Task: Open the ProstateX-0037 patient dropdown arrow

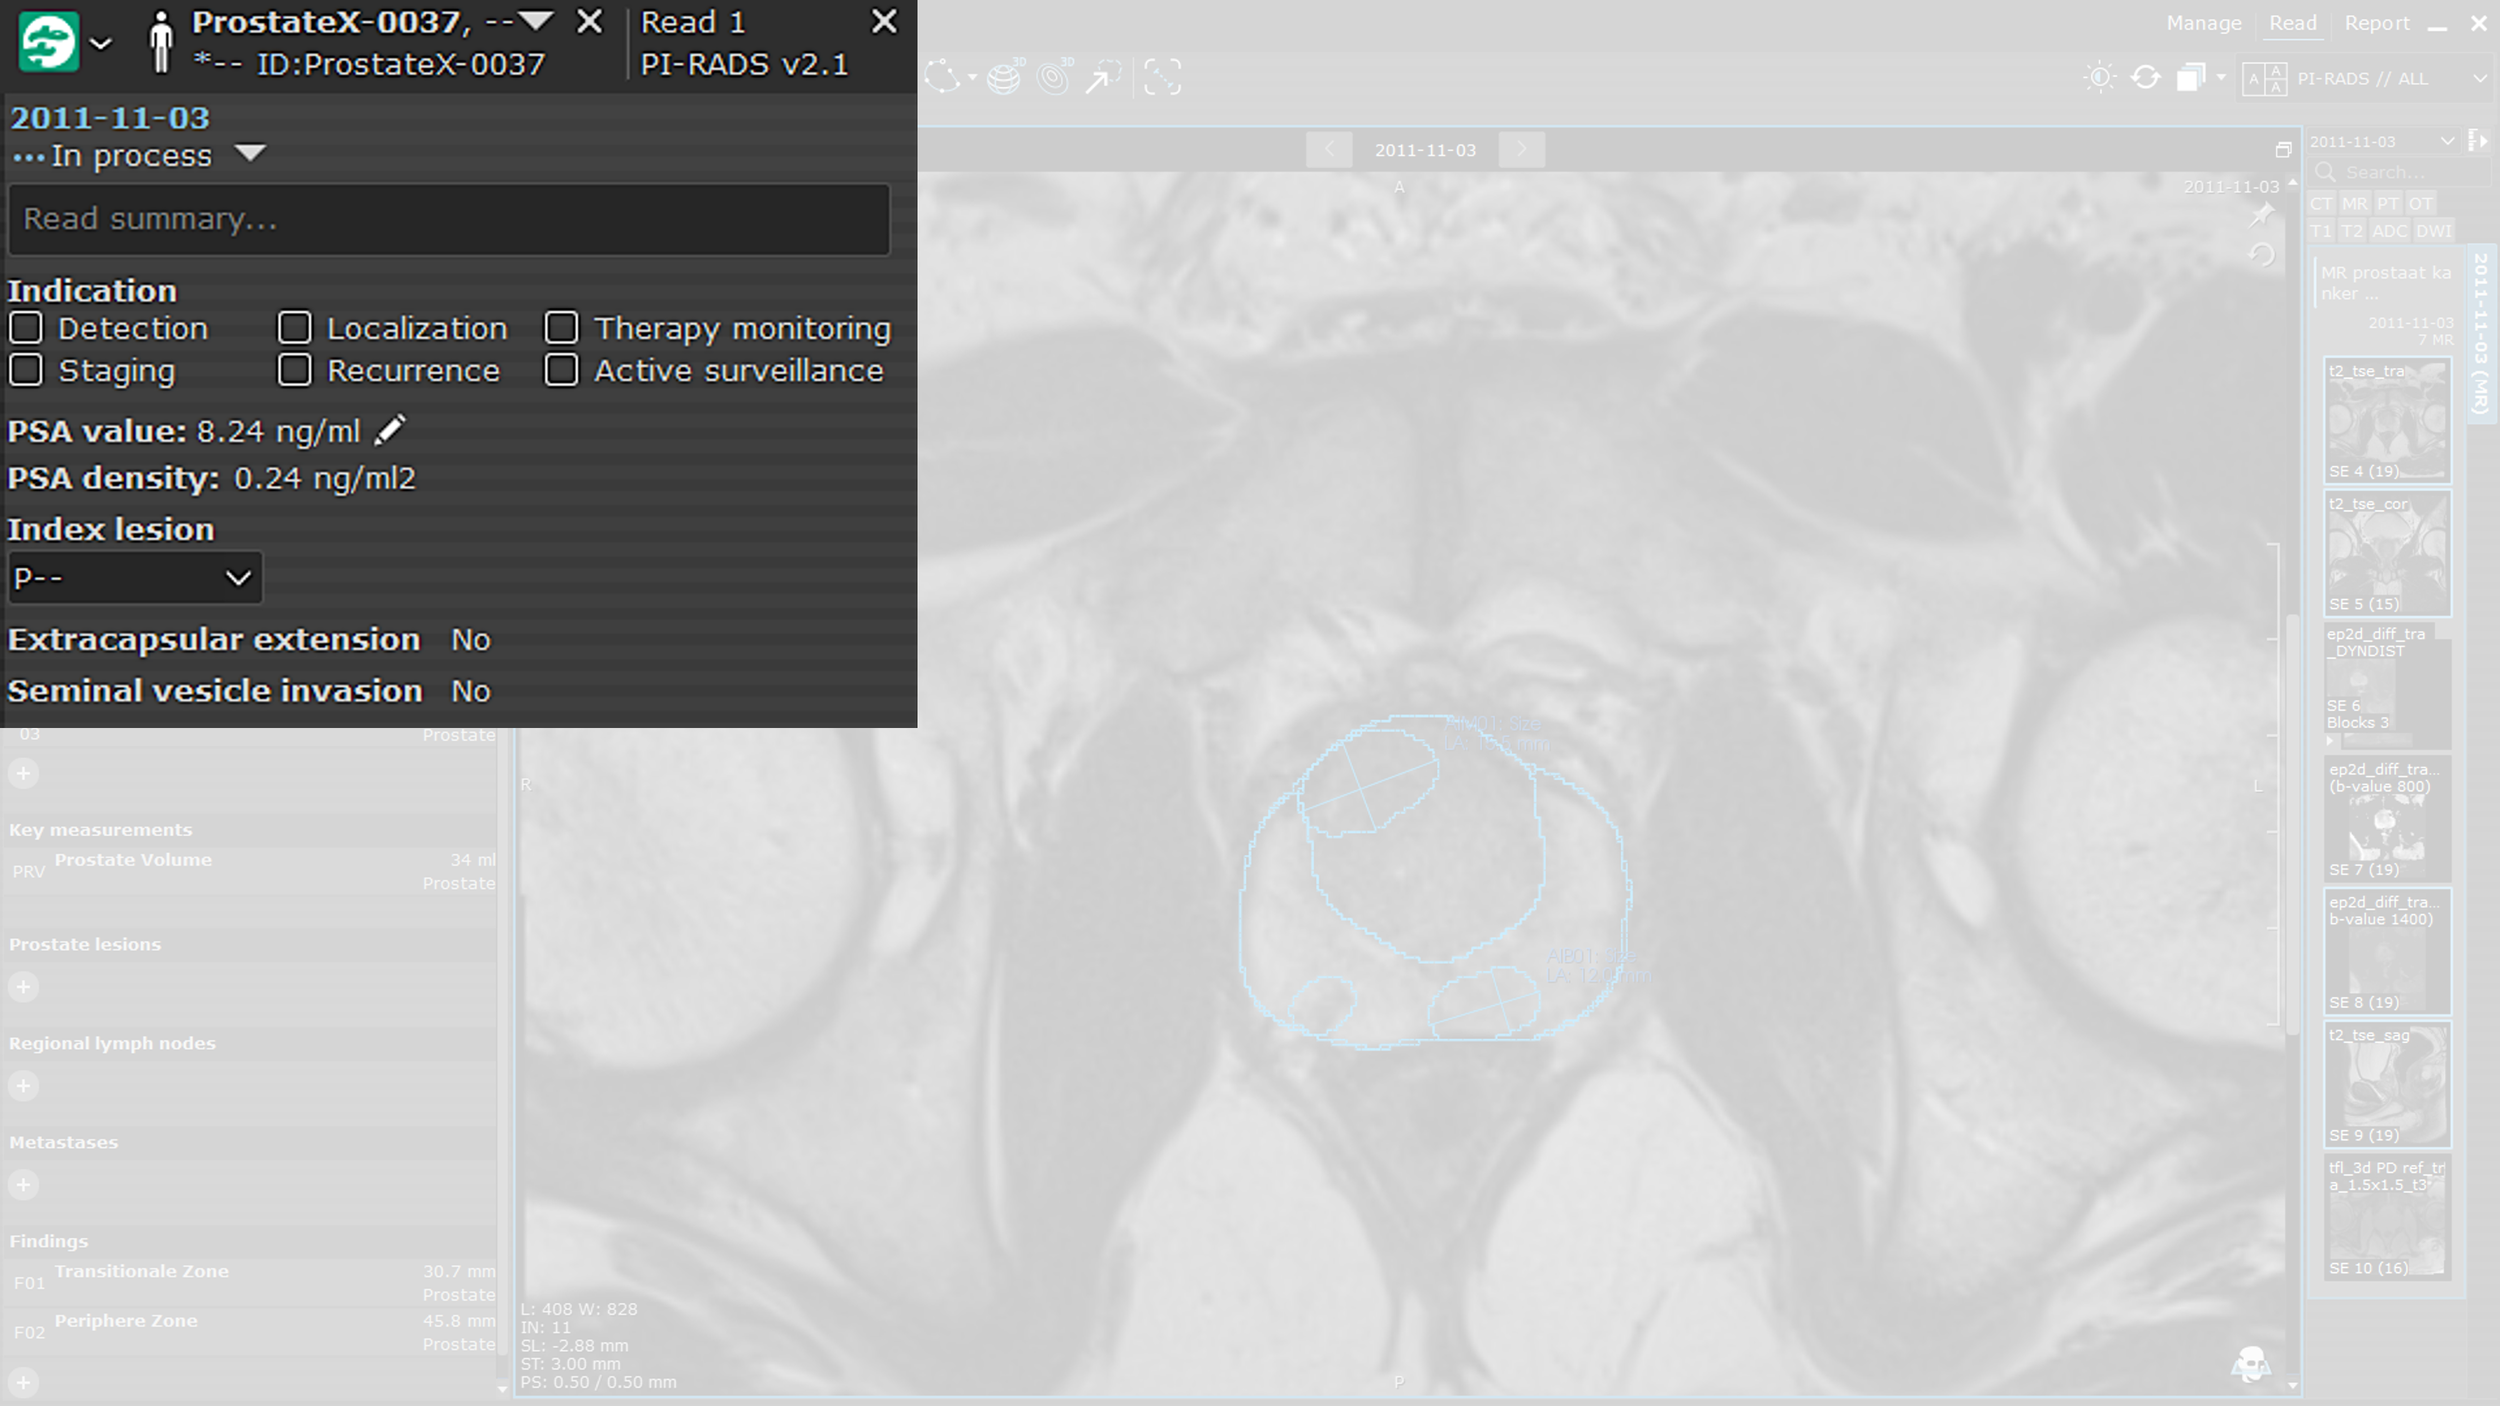Action: (536, 21)
